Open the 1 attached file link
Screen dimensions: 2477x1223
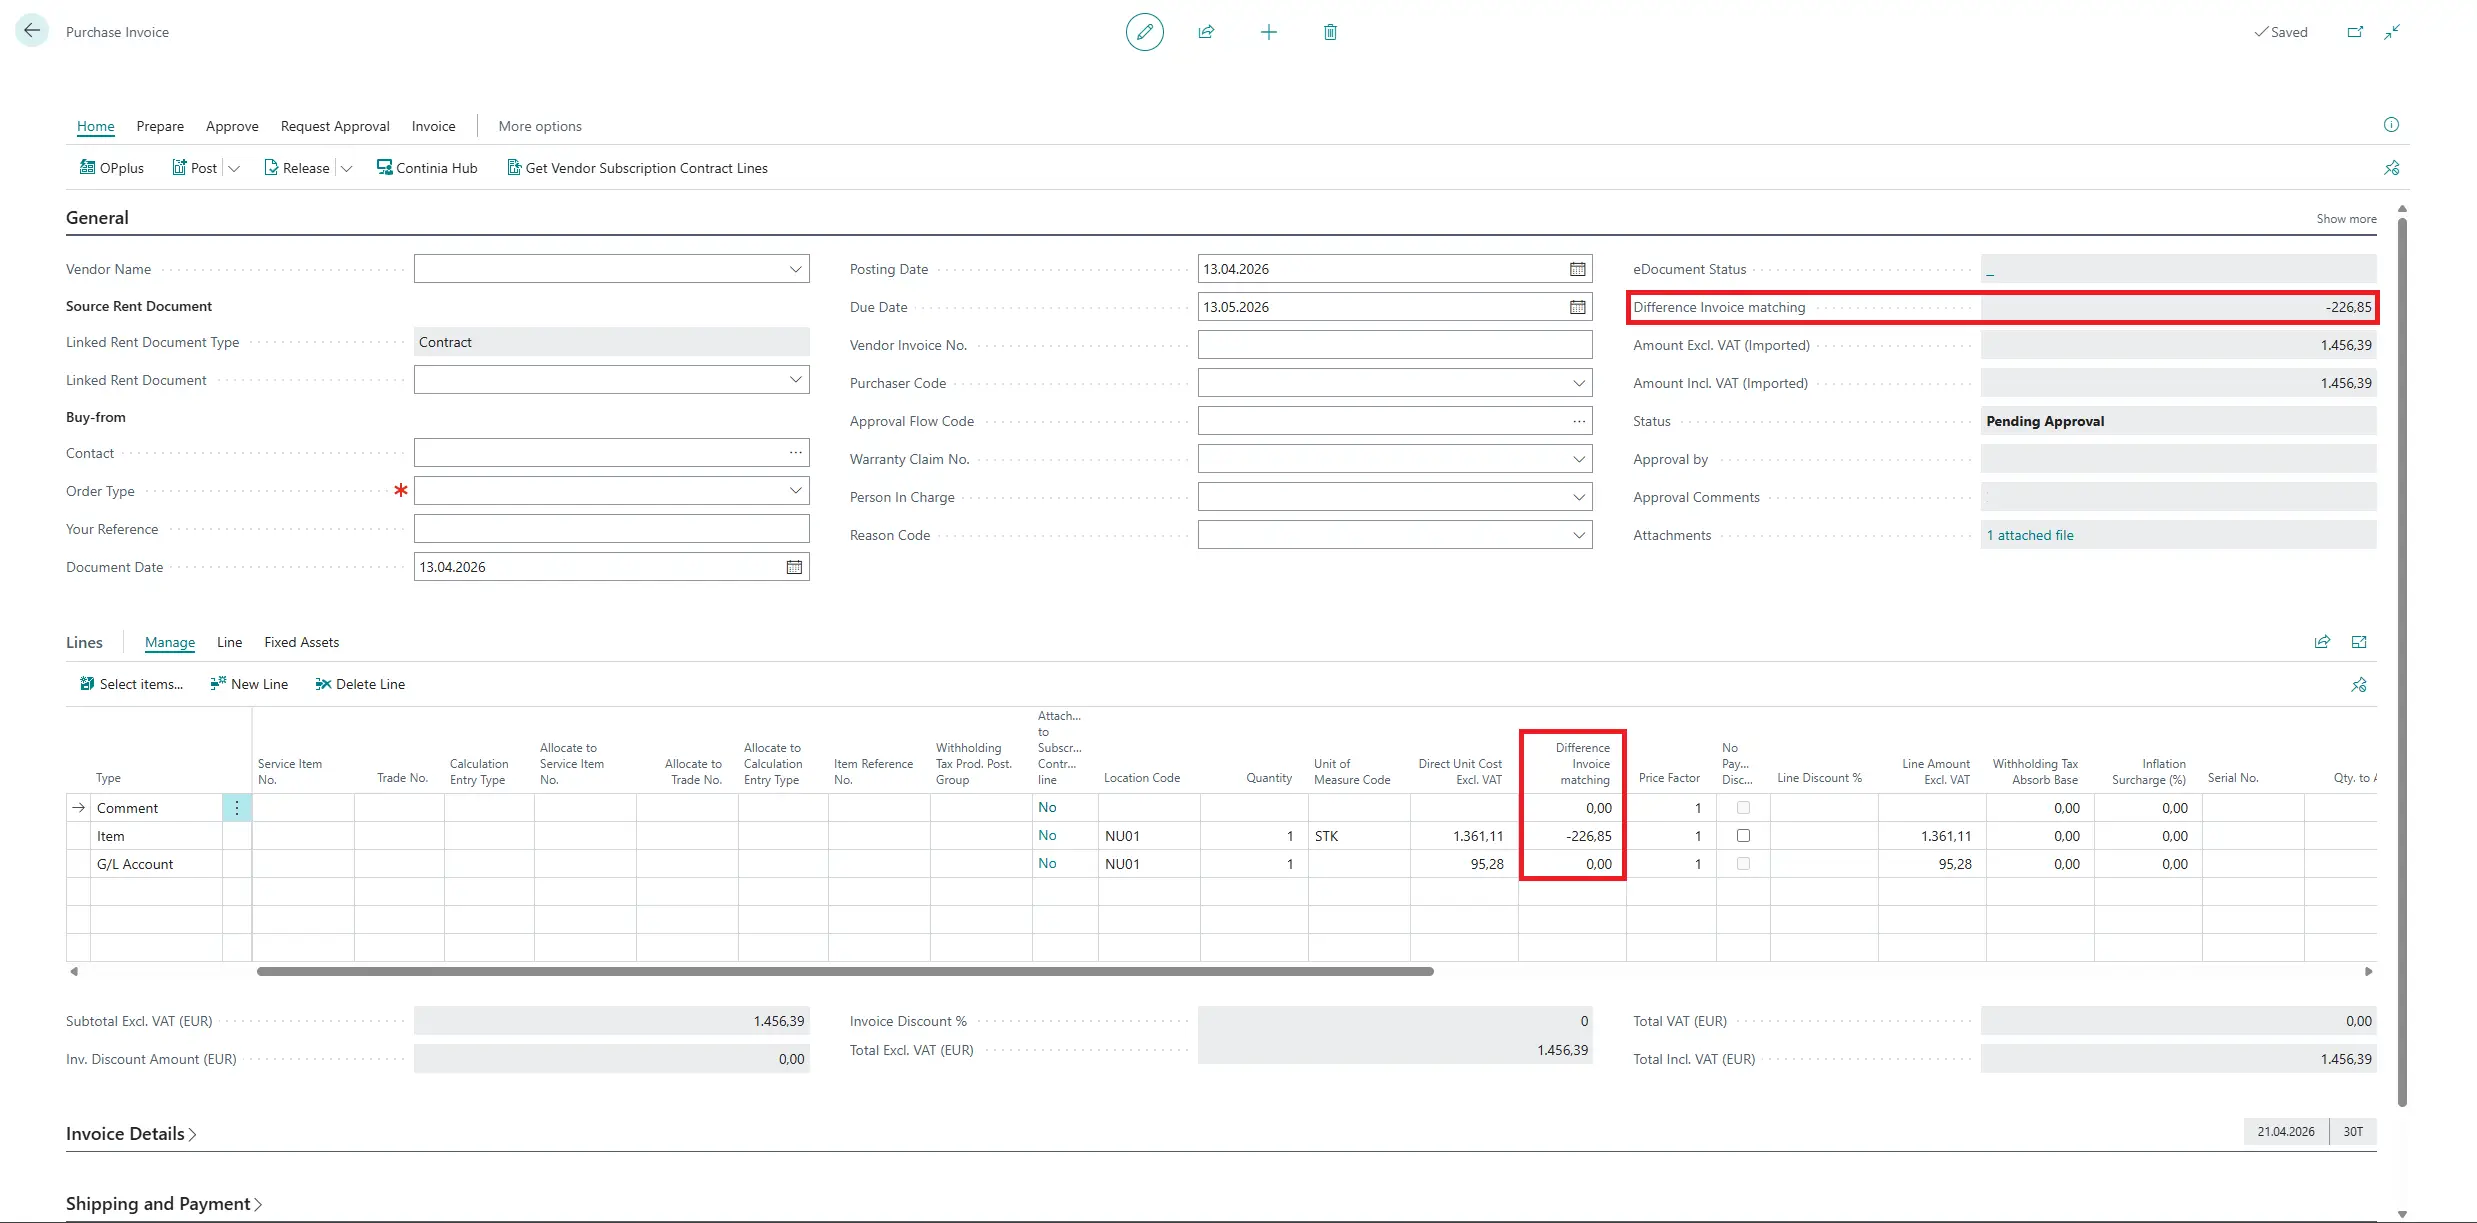[x=2030, y=535]
